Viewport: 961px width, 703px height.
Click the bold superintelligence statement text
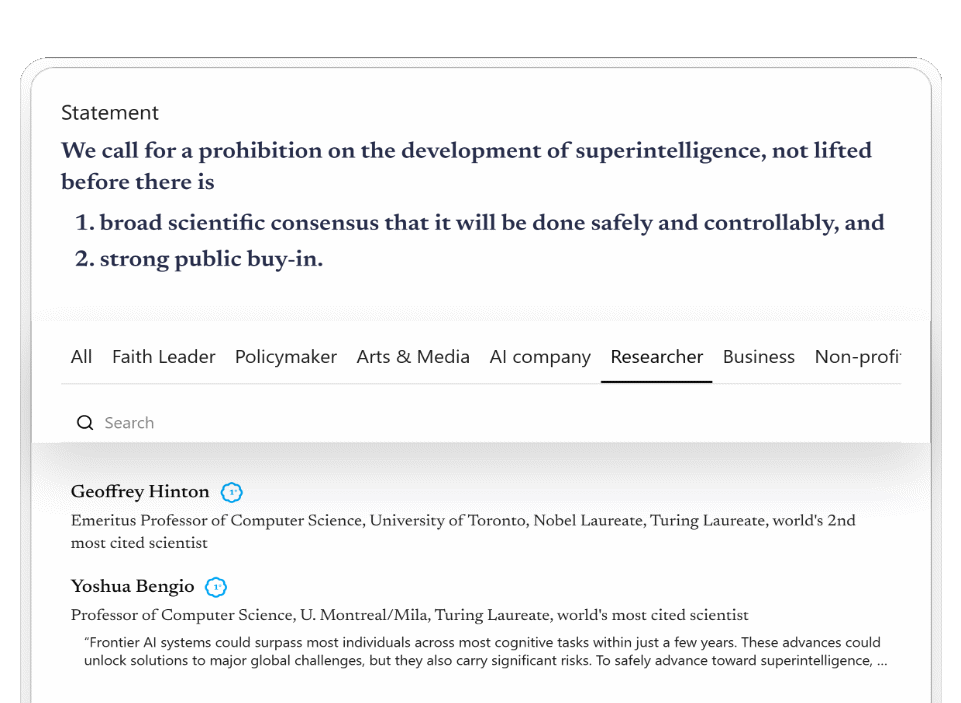click(x=465, y=150)
